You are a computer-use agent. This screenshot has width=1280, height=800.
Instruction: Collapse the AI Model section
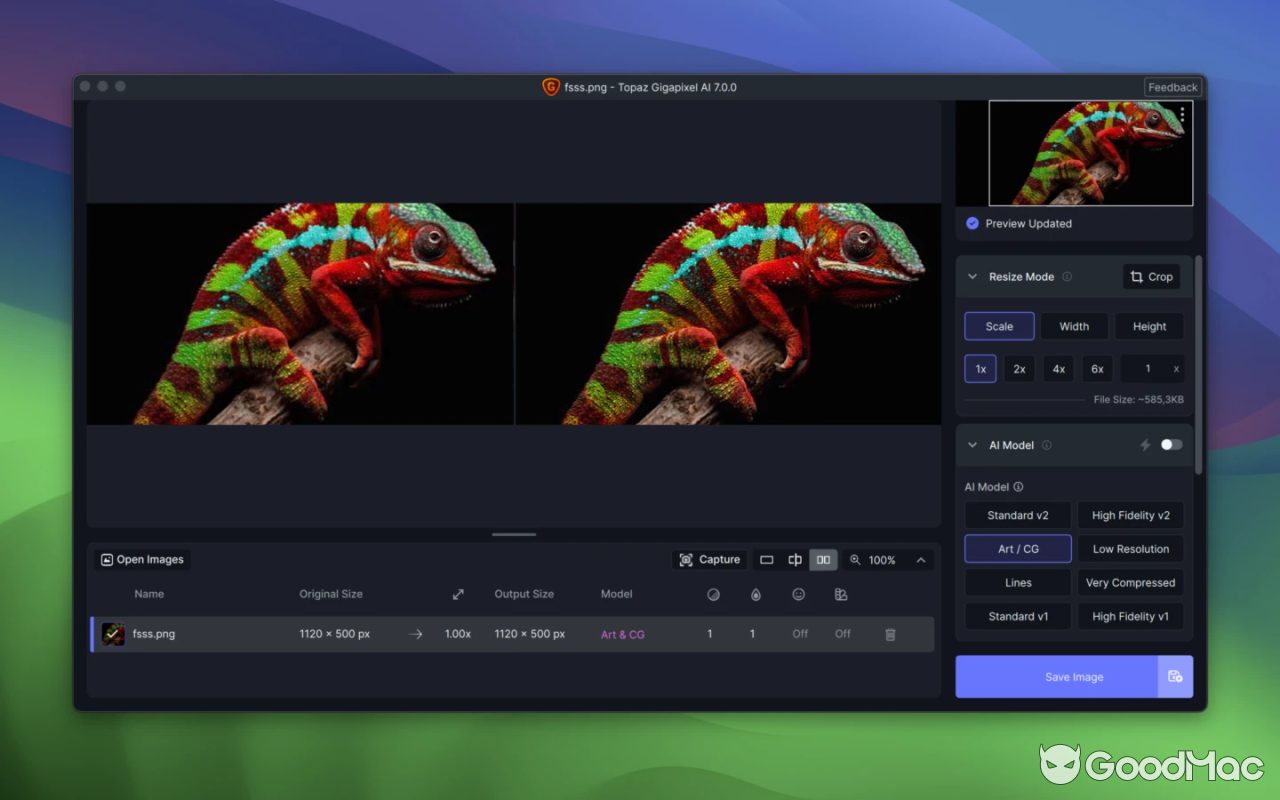[x=972, y=445]
